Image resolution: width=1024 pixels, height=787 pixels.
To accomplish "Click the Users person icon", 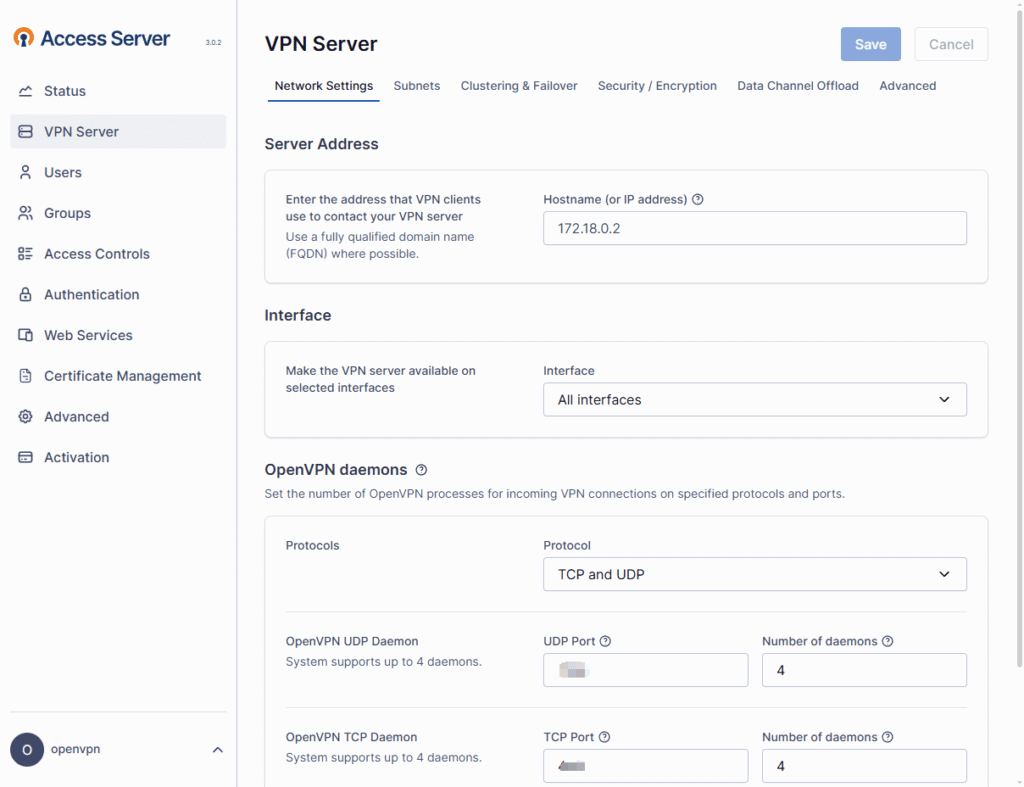I will (x=26, y=173).
